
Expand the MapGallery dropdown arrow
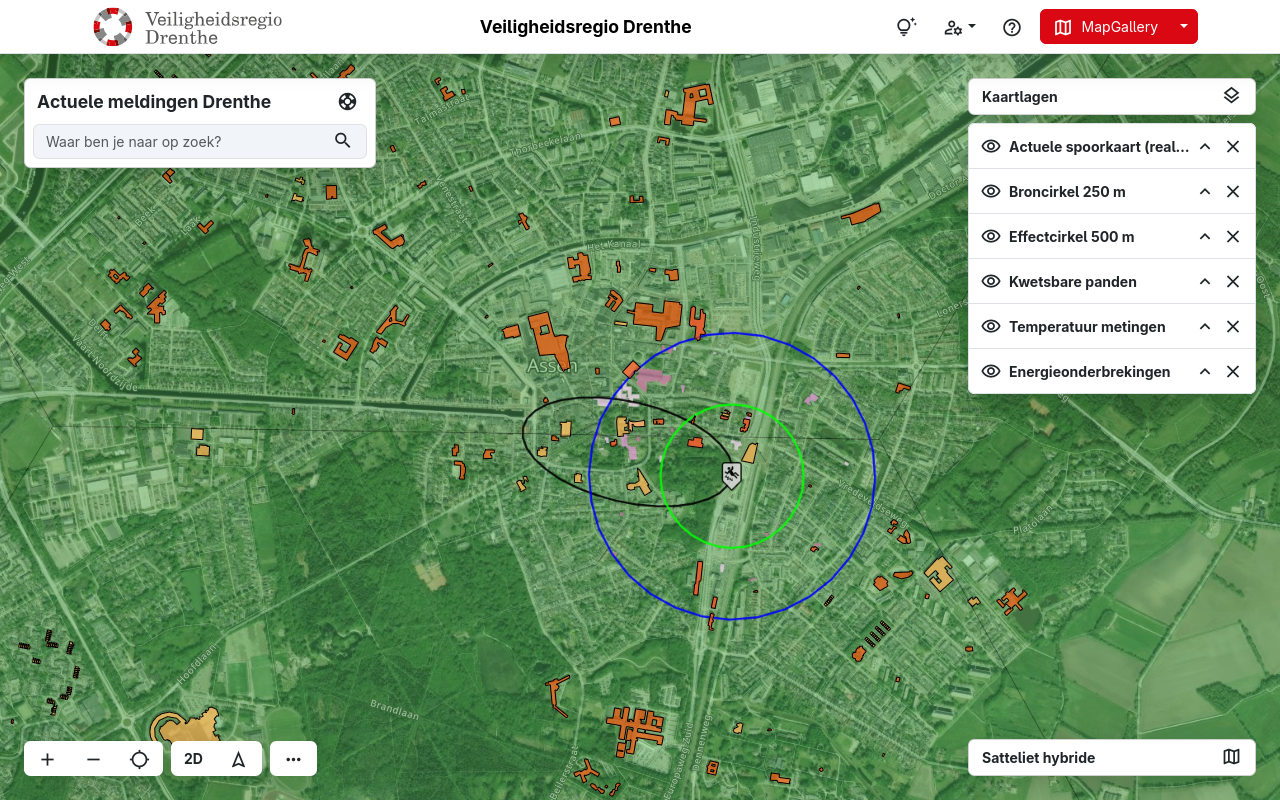[x=1183, y=27]
